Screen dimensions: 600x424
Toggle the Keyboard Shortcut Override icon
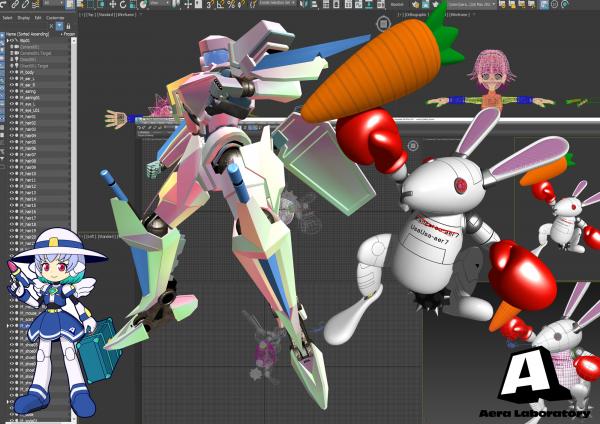pyautogui.click(x=198, y=4)
